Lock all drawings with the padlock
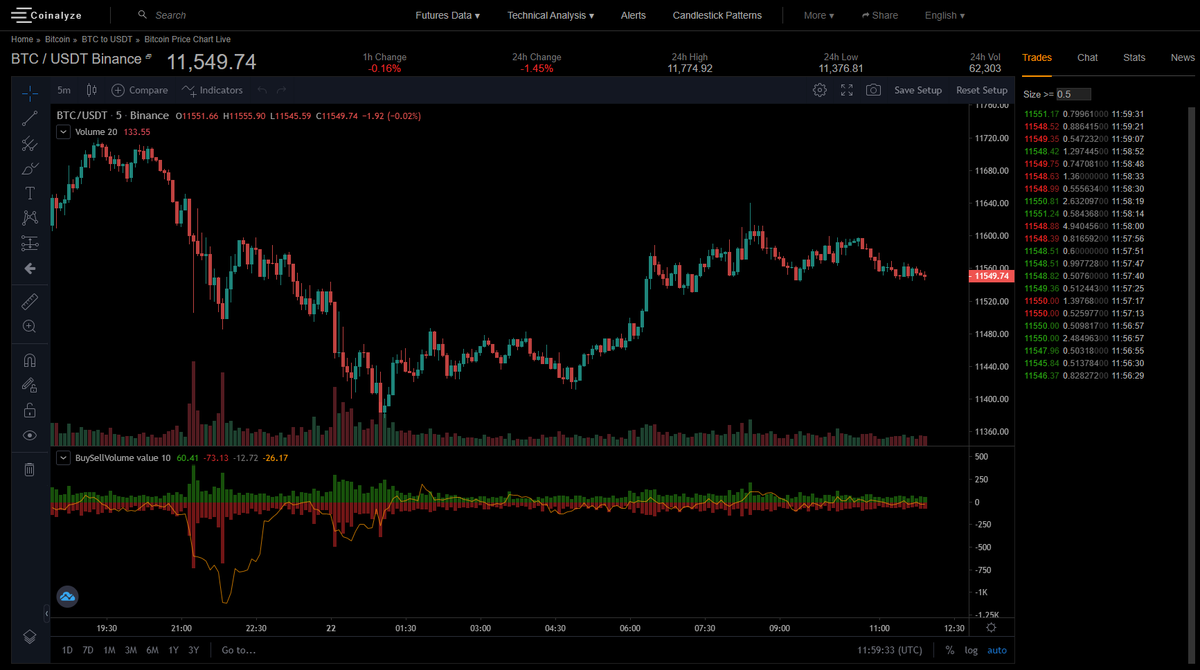Viewport: 1200px width, 670px height. click(x=30, y=410)
